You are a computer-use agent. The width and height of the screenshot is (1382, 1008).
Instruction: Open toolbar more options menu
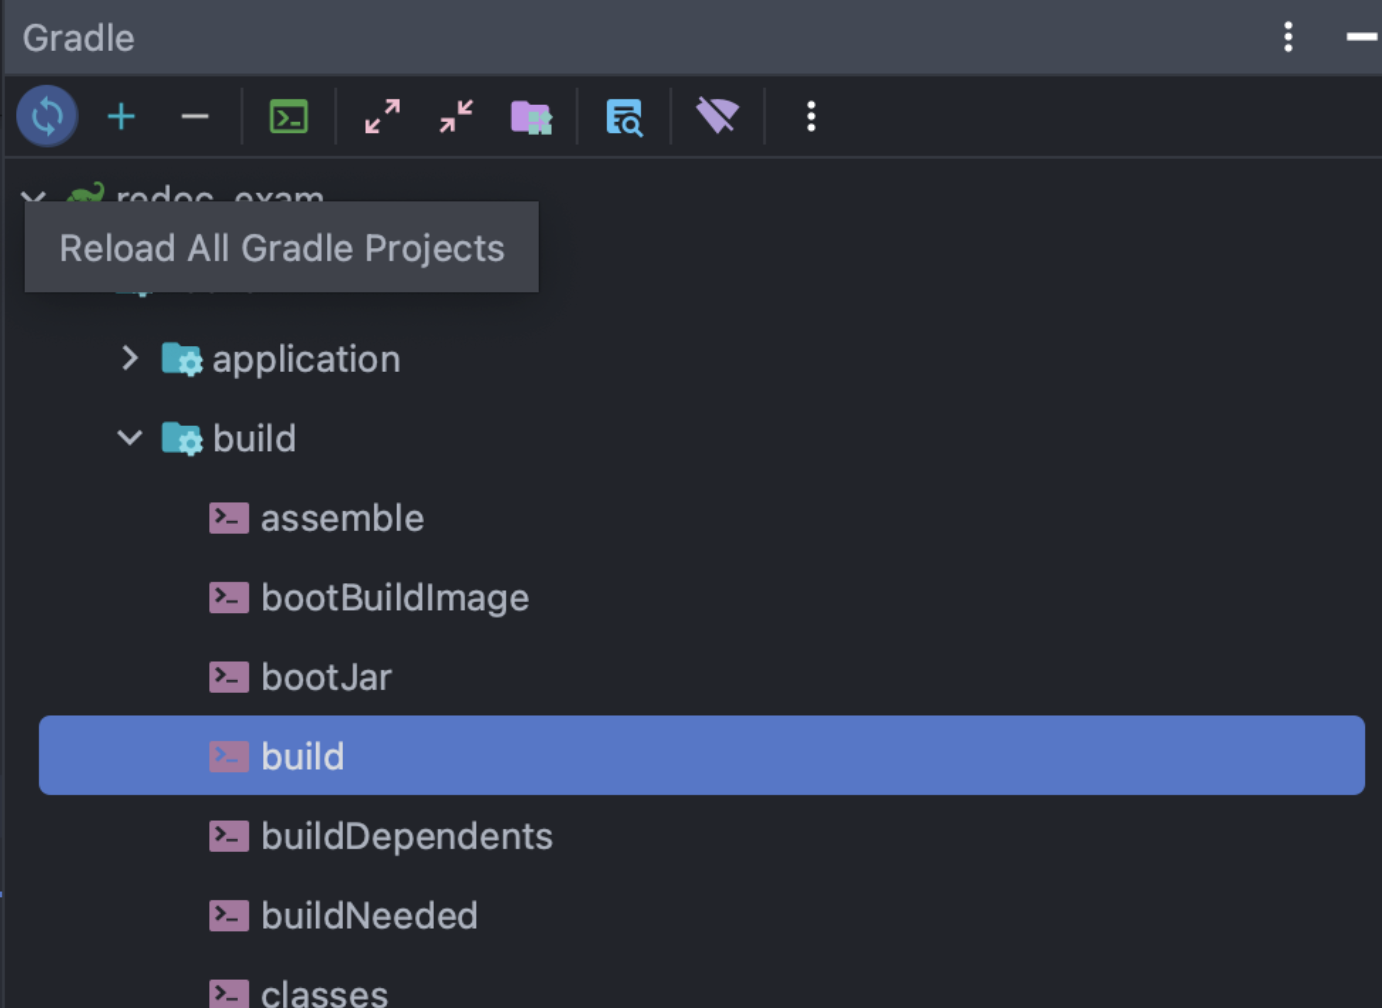(811, 117)
